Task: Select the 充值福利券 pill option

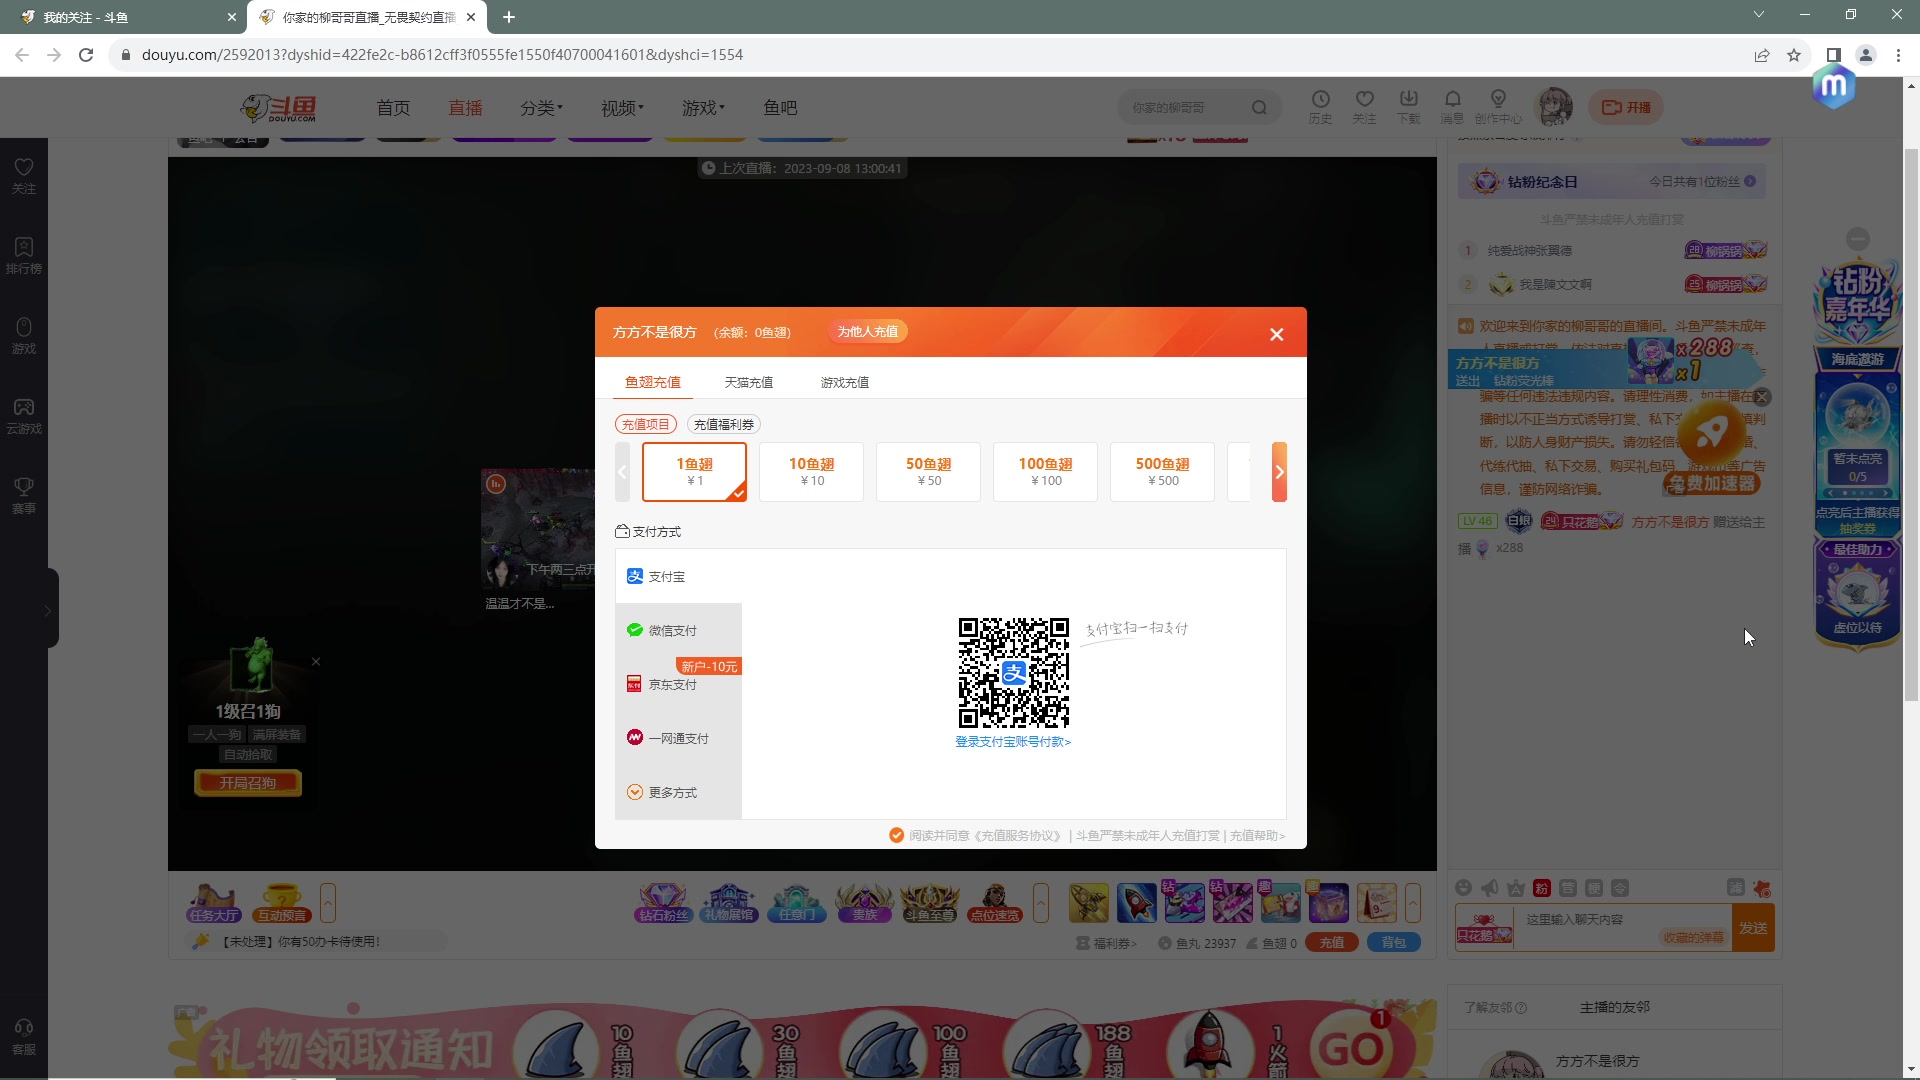Action: [724, 424]
